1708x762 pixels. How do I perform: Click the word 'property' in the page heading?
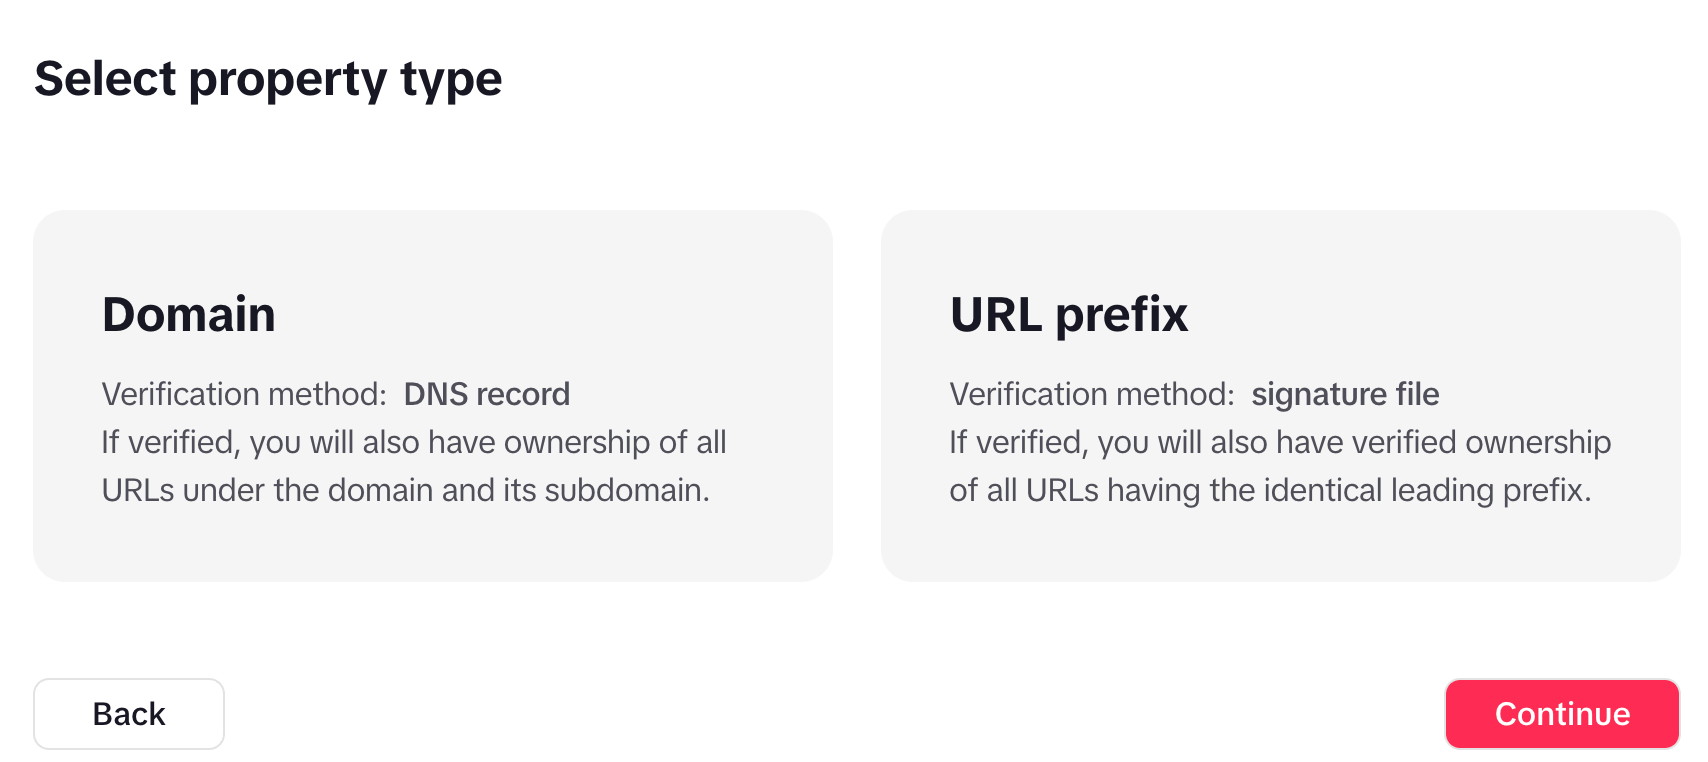pos(287,80)
